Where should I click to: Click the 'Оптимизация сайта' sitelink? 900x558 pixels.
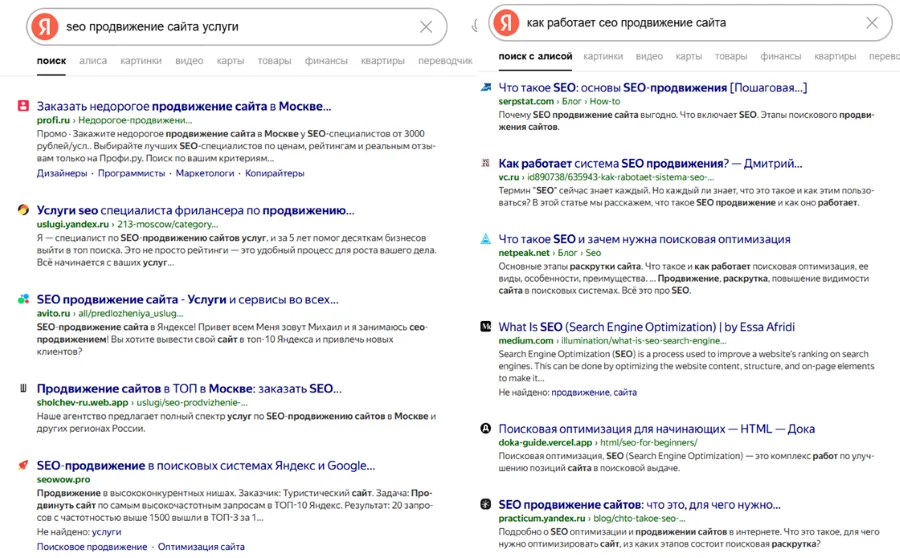(201, 547)
